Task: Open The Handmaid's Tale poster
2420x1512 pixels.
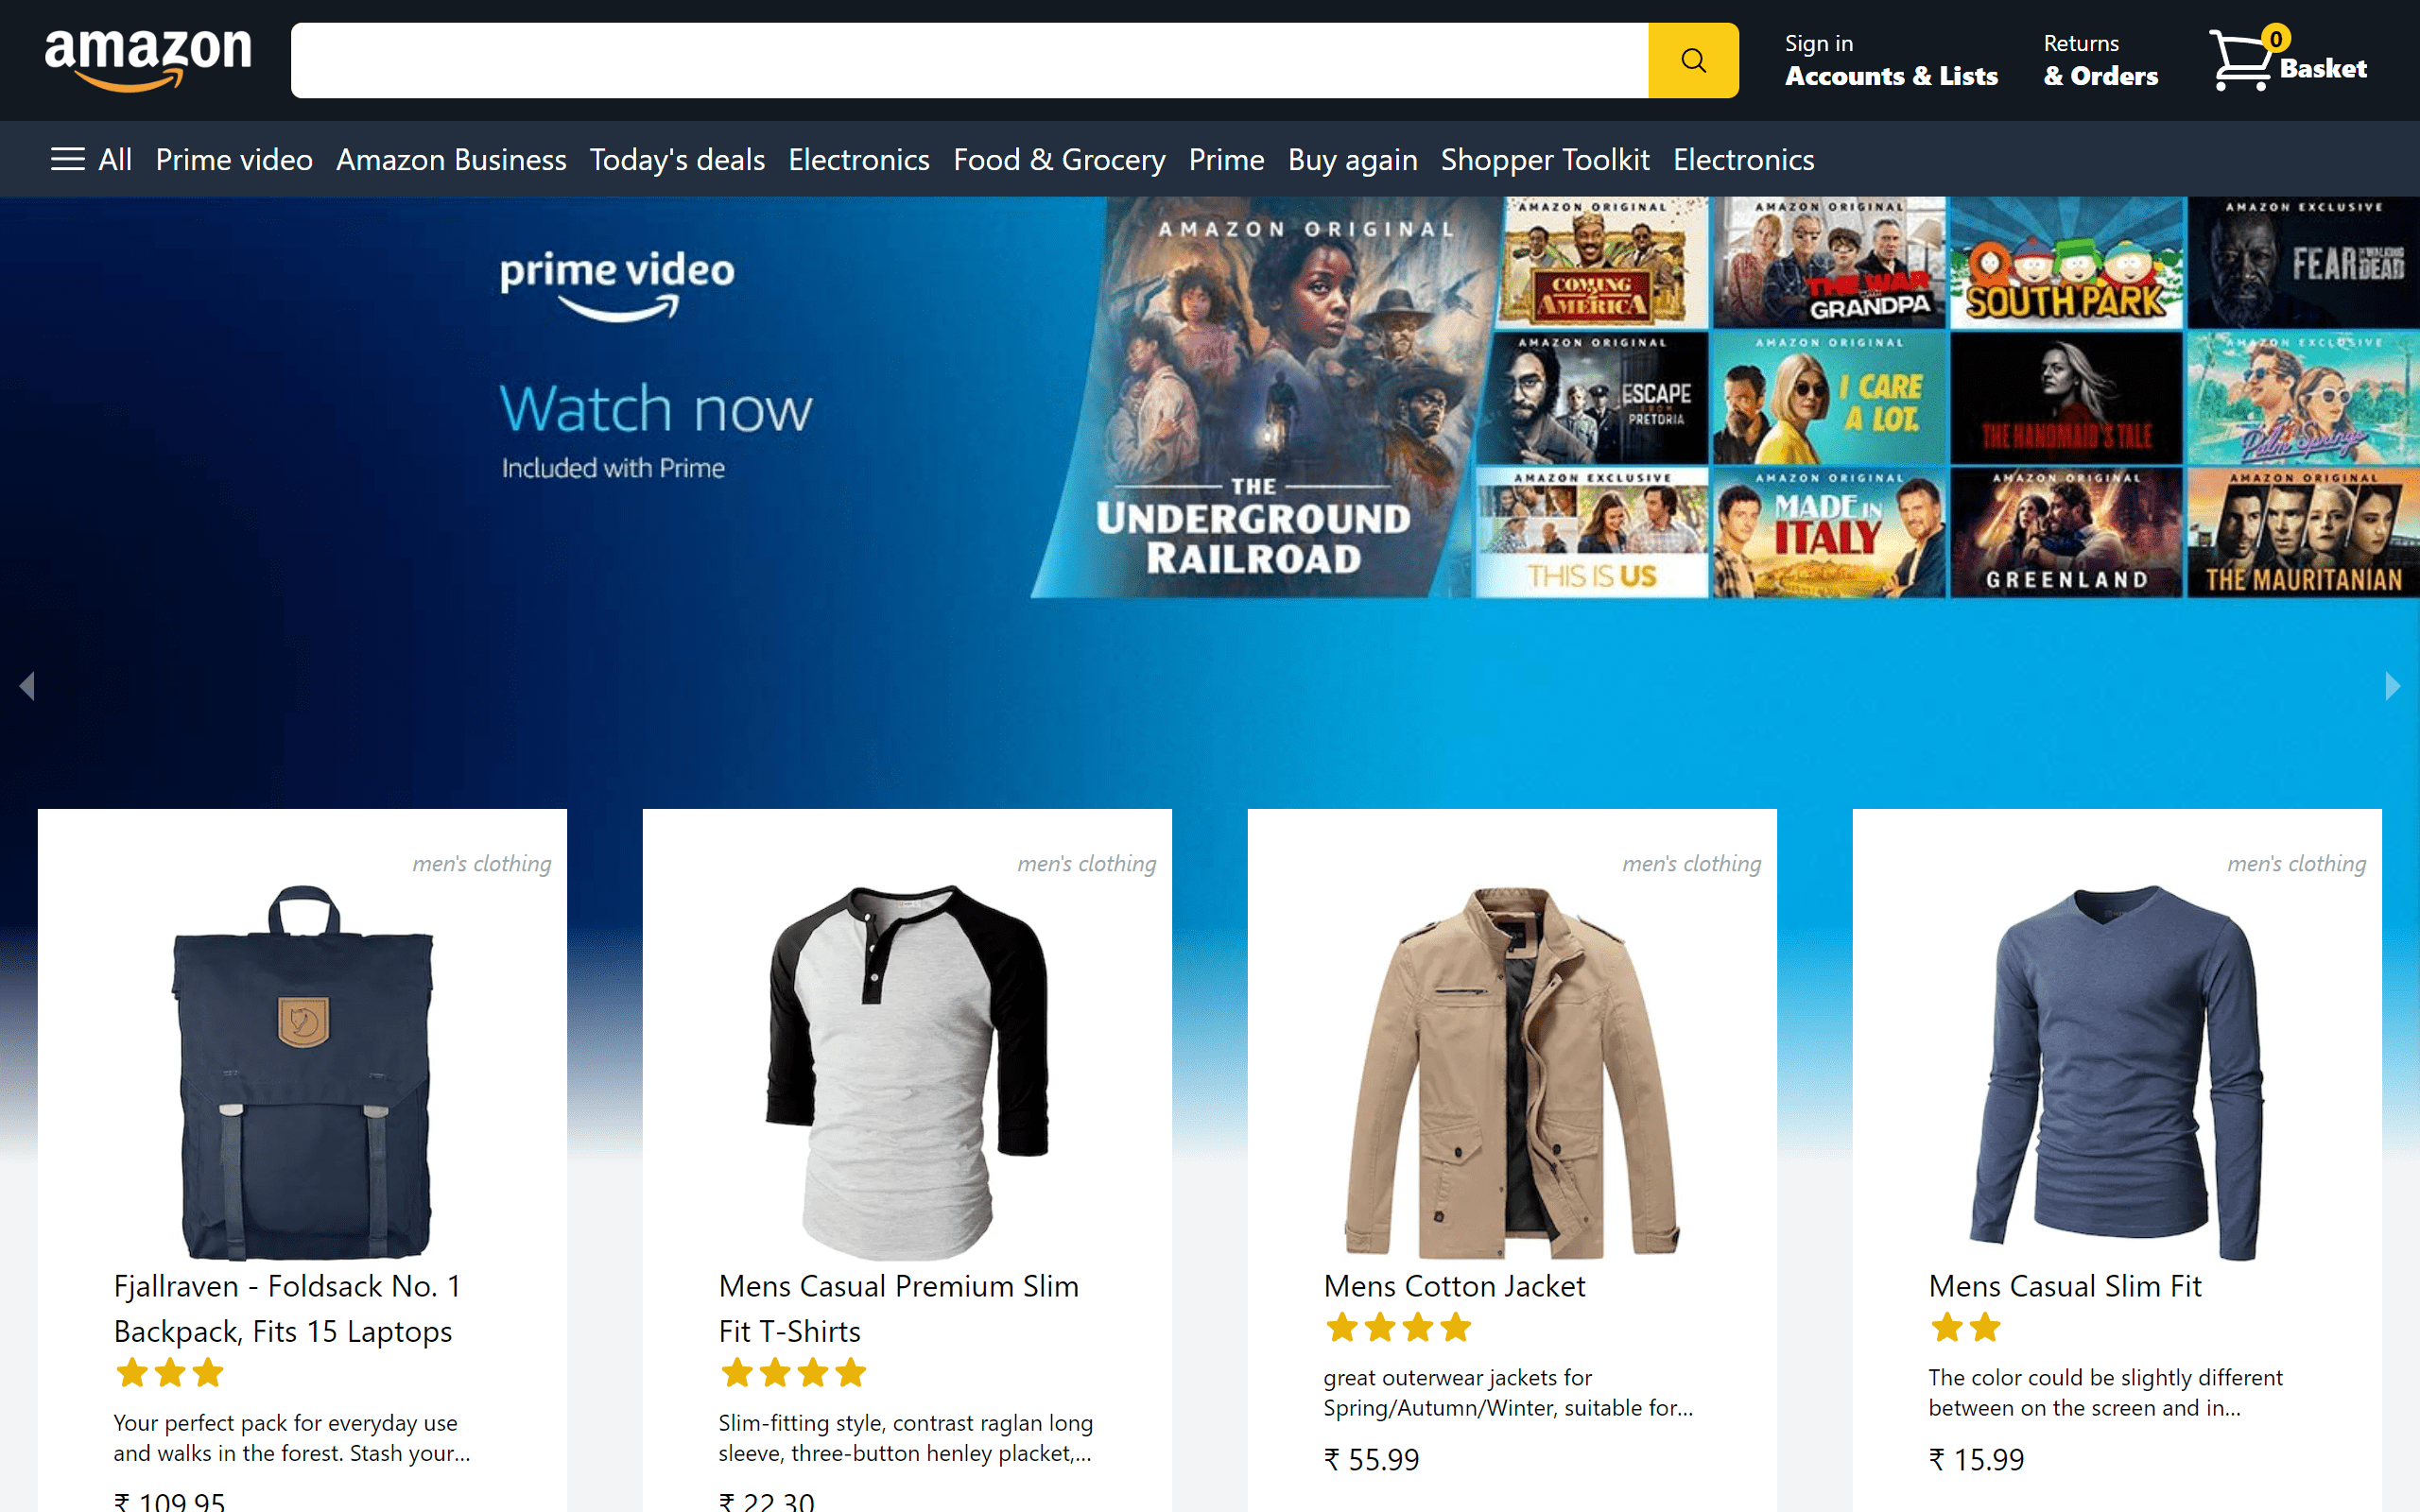Action: point(2067,398)
